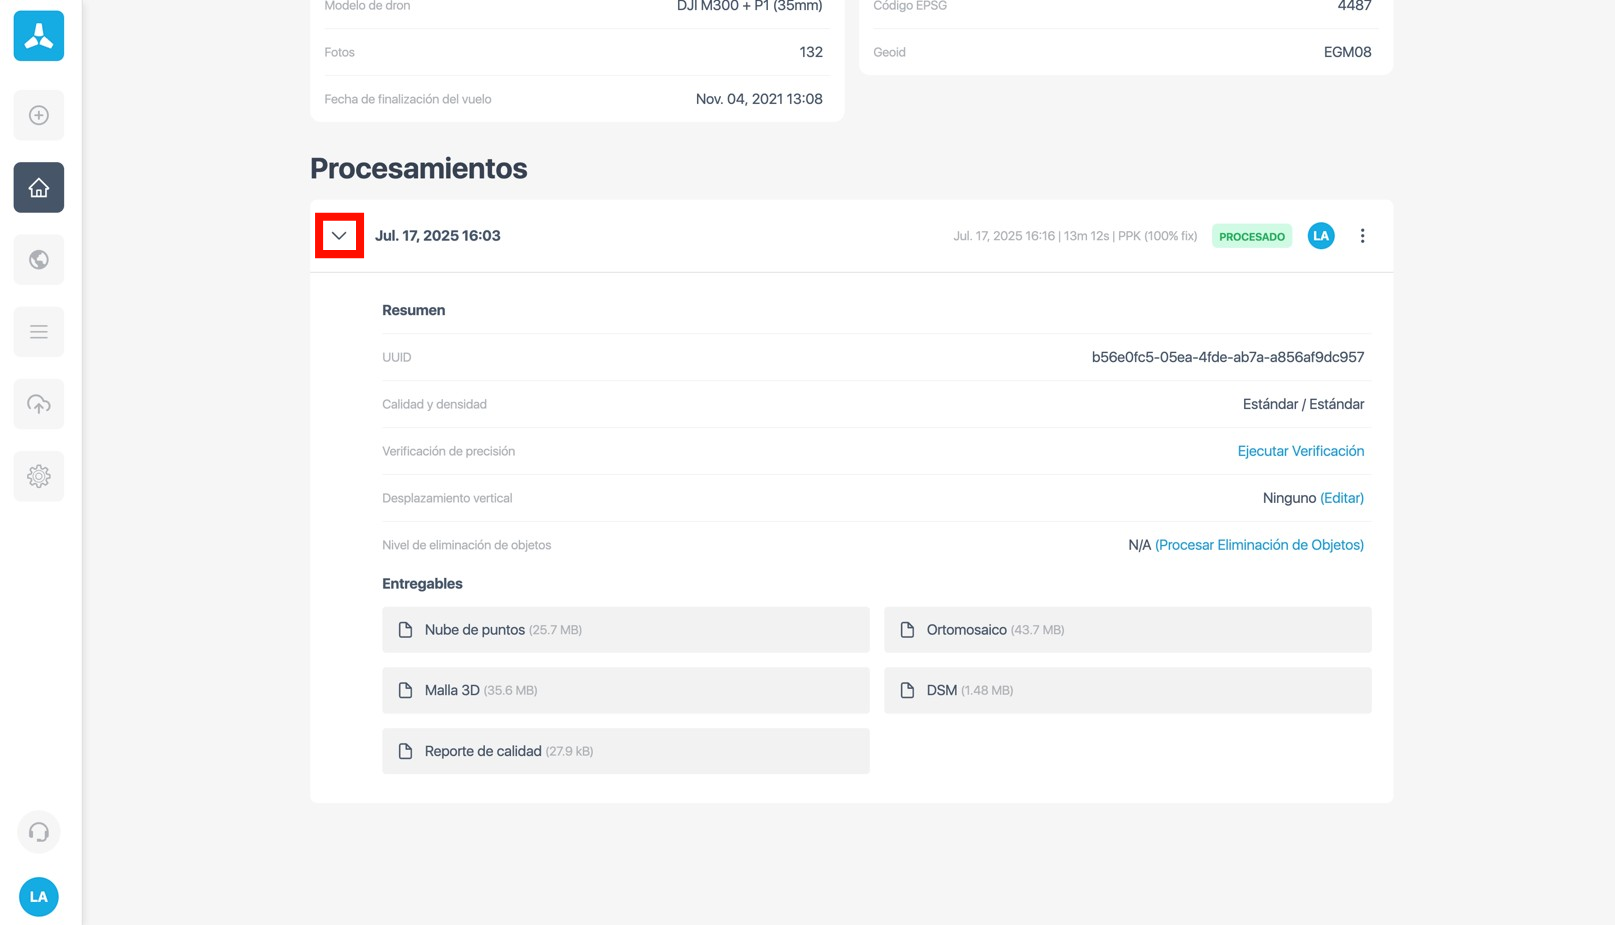Open three-dot options menu for processing
This screenshot has height=925, width=1615.
[x=1362, y=236]
